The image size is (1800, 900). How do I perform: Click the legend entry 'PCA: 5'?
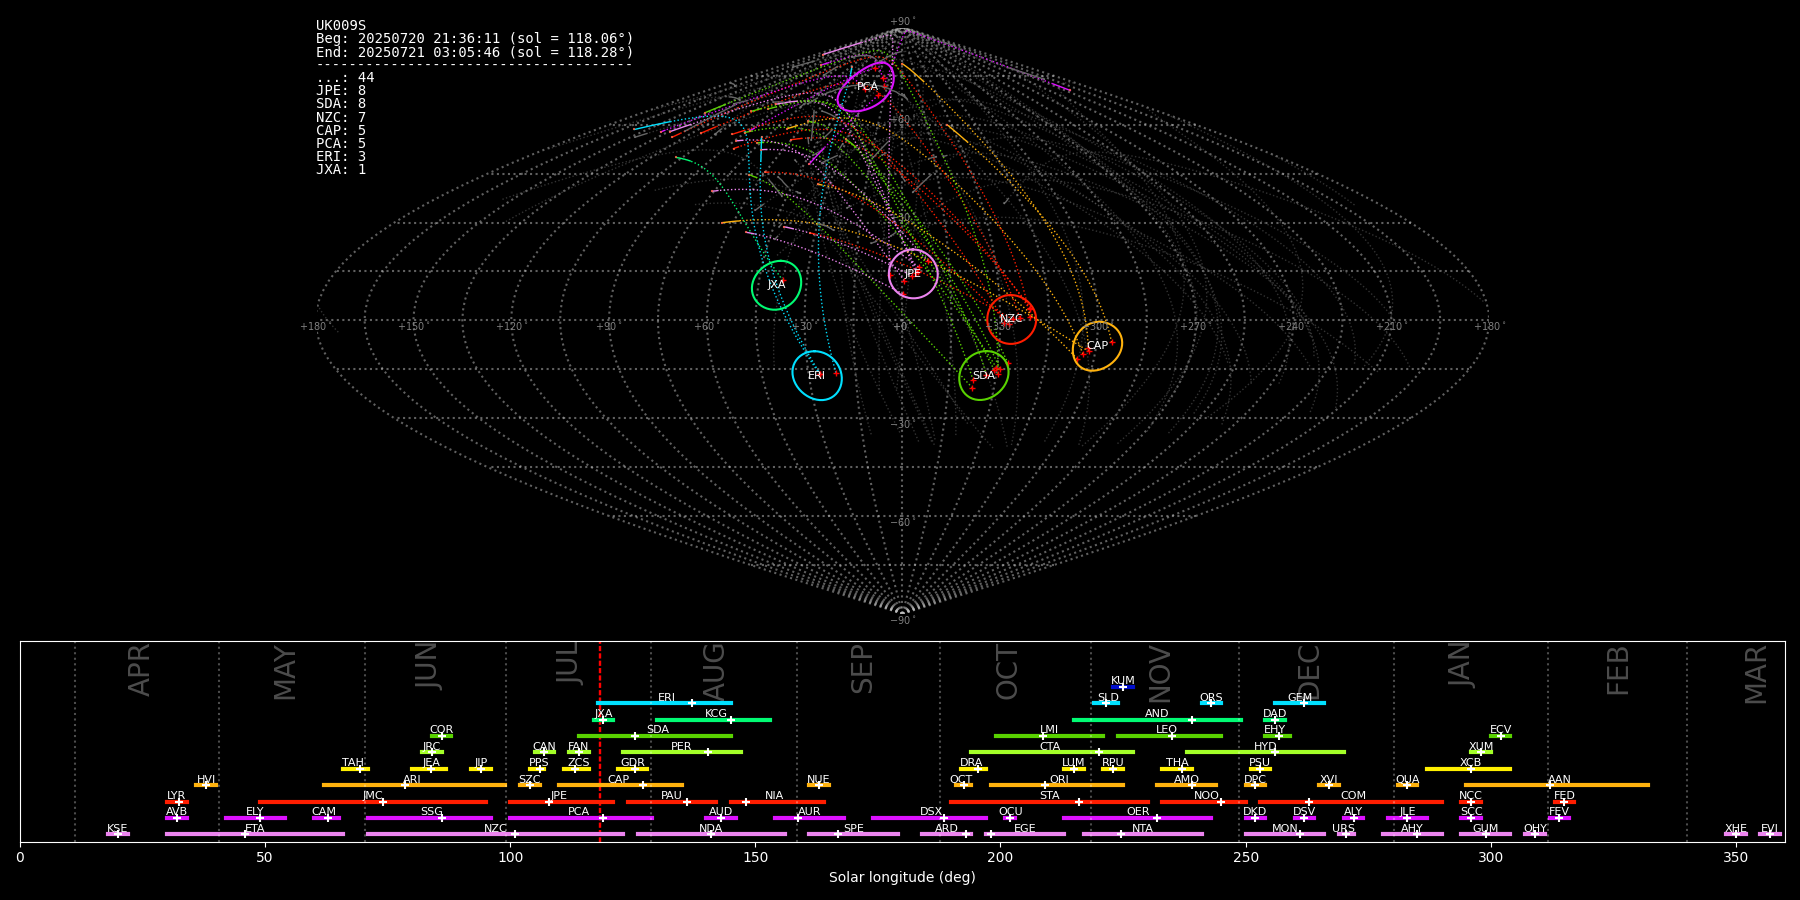(x=341, y=144)
